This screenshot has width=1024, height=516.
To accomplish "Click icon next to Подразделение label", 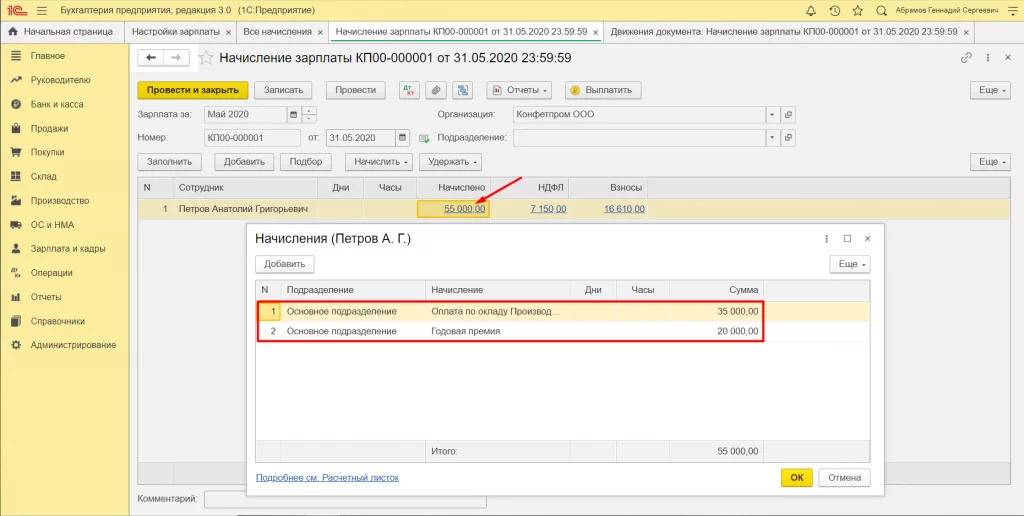I will [424, 138].
